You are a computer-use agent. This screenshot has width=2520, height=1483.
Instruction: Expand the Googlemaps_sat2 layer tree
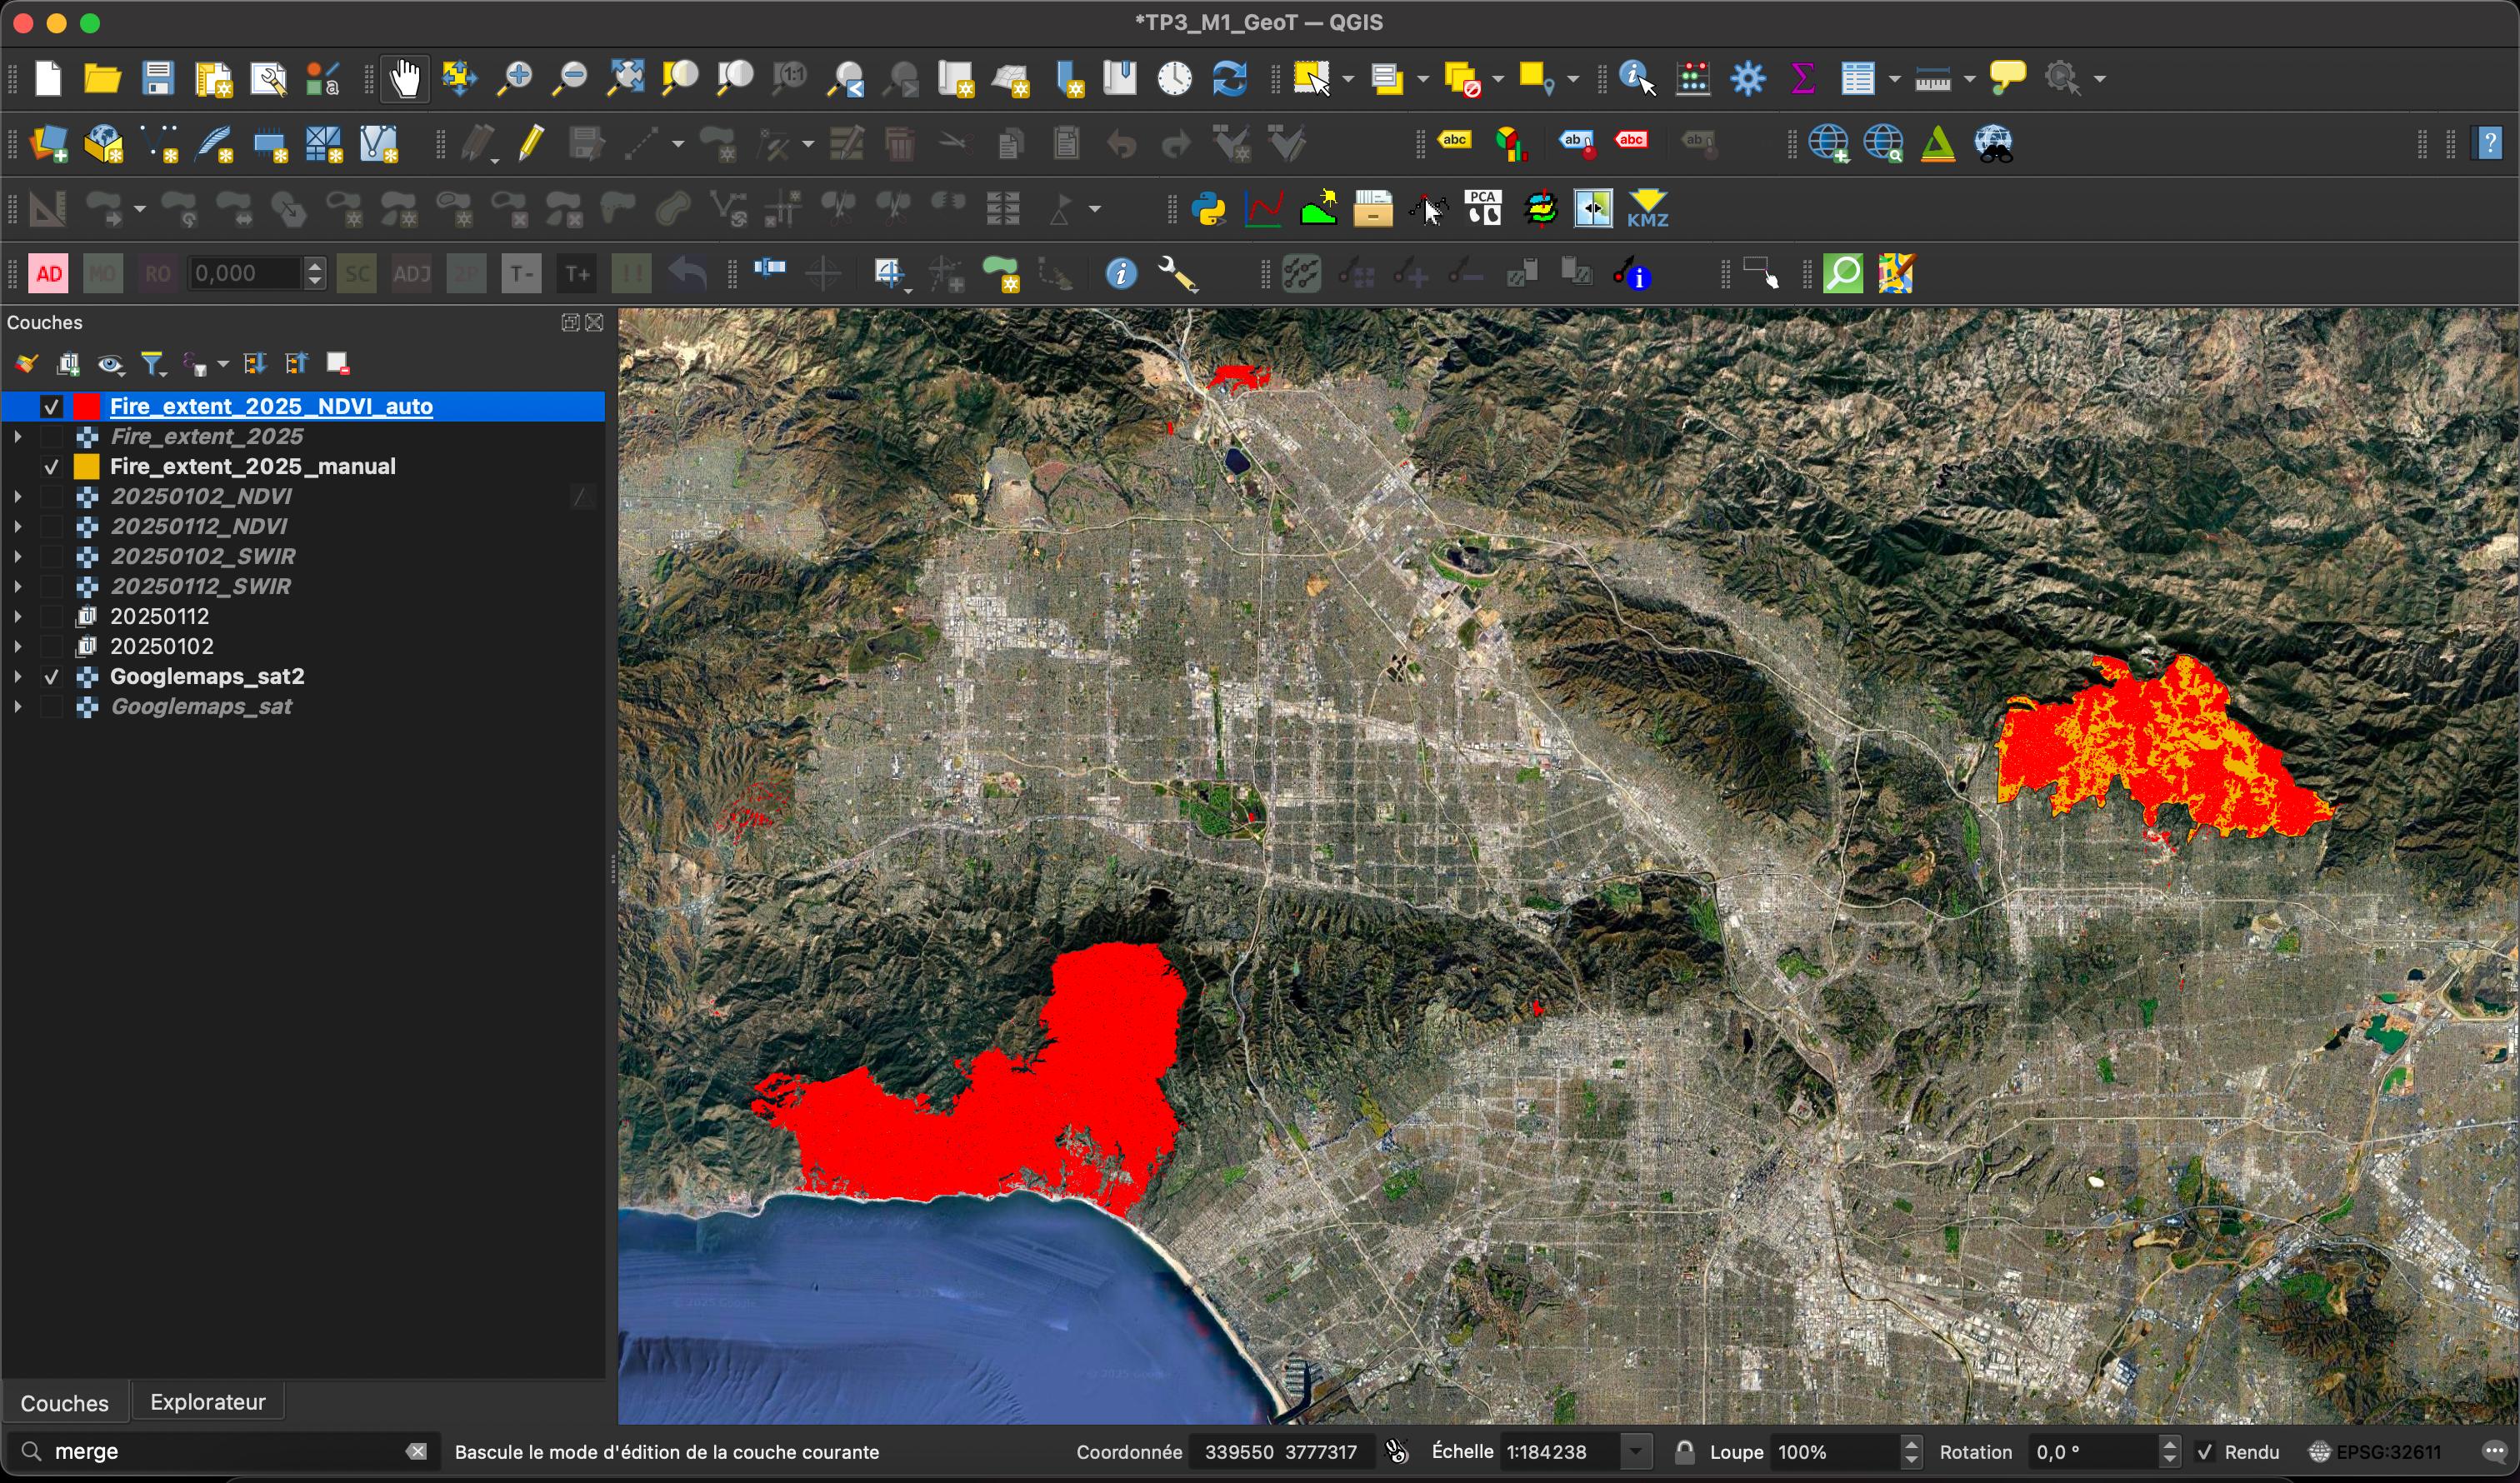[x=18, y=677]
